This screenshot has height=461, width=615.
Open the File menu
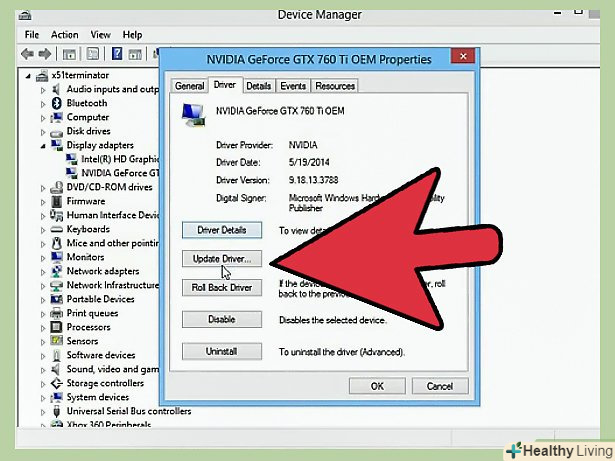tap(32, 35)
